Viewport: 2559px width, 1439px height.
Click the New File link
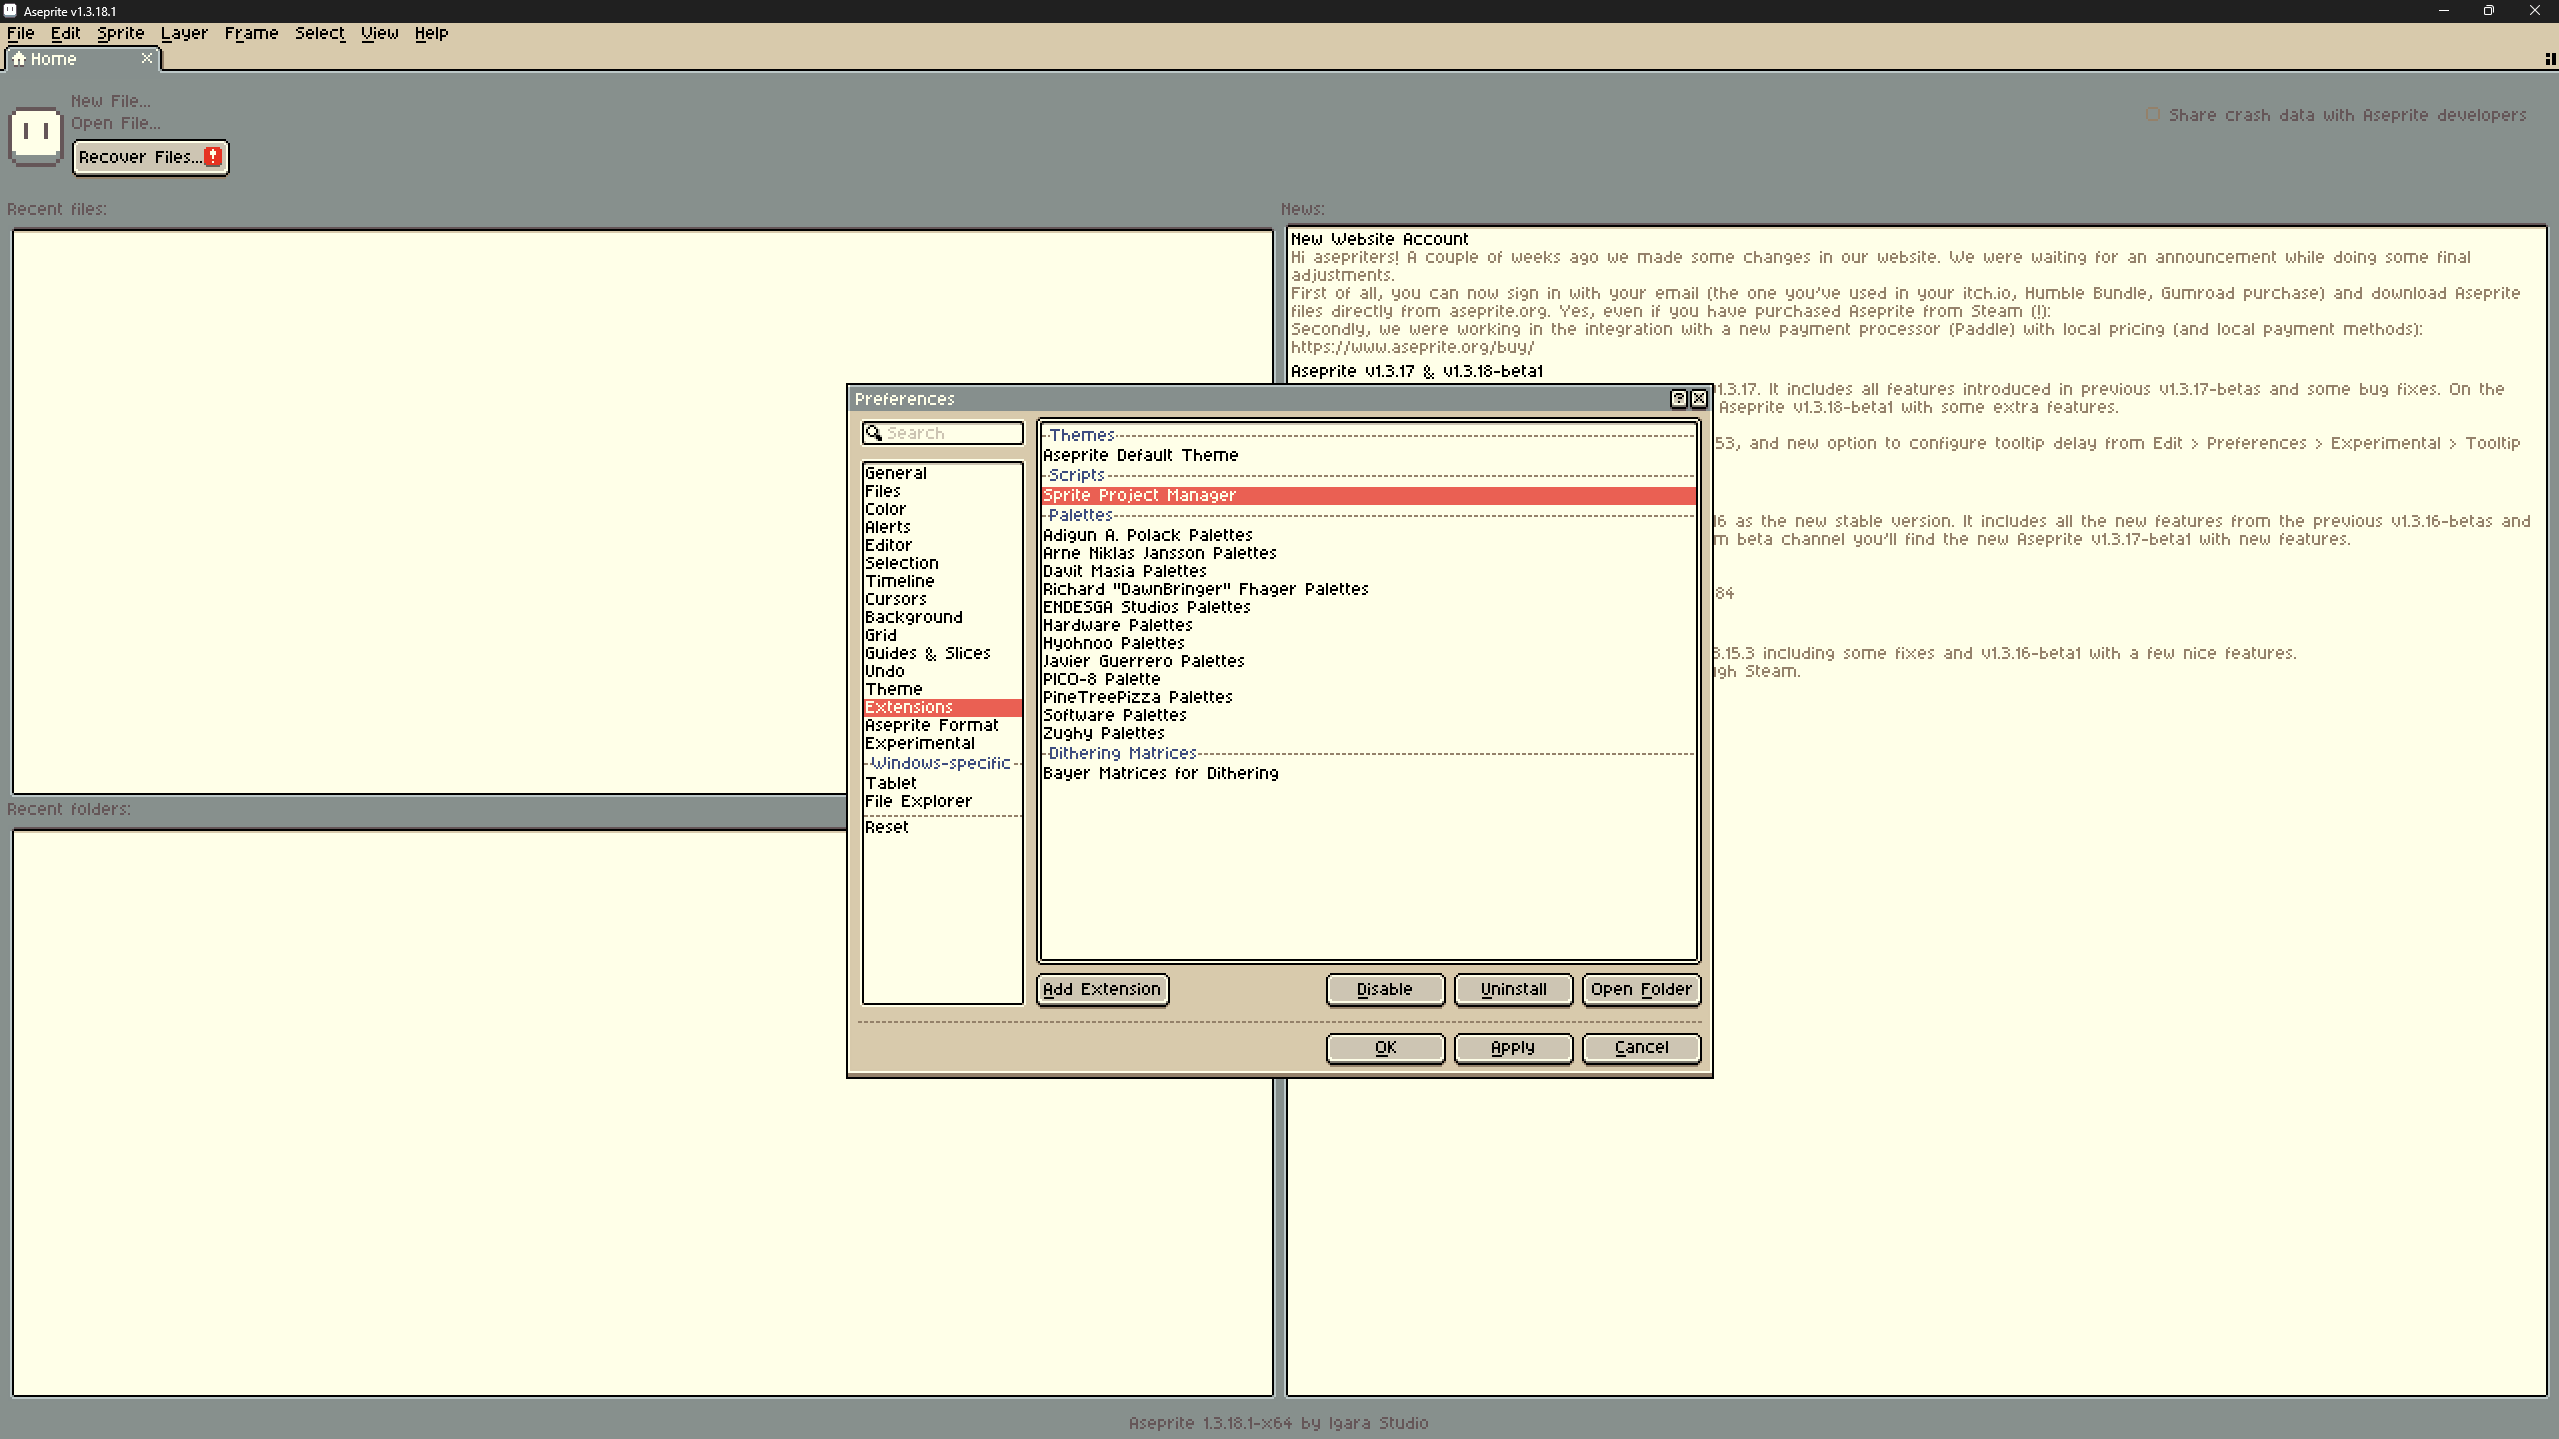(x=111, y=101)
